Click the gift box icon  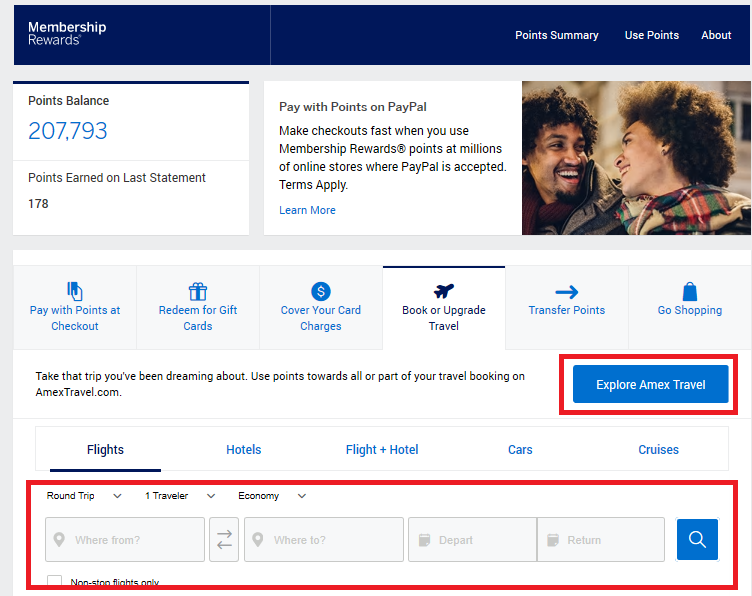pos(198,291)
